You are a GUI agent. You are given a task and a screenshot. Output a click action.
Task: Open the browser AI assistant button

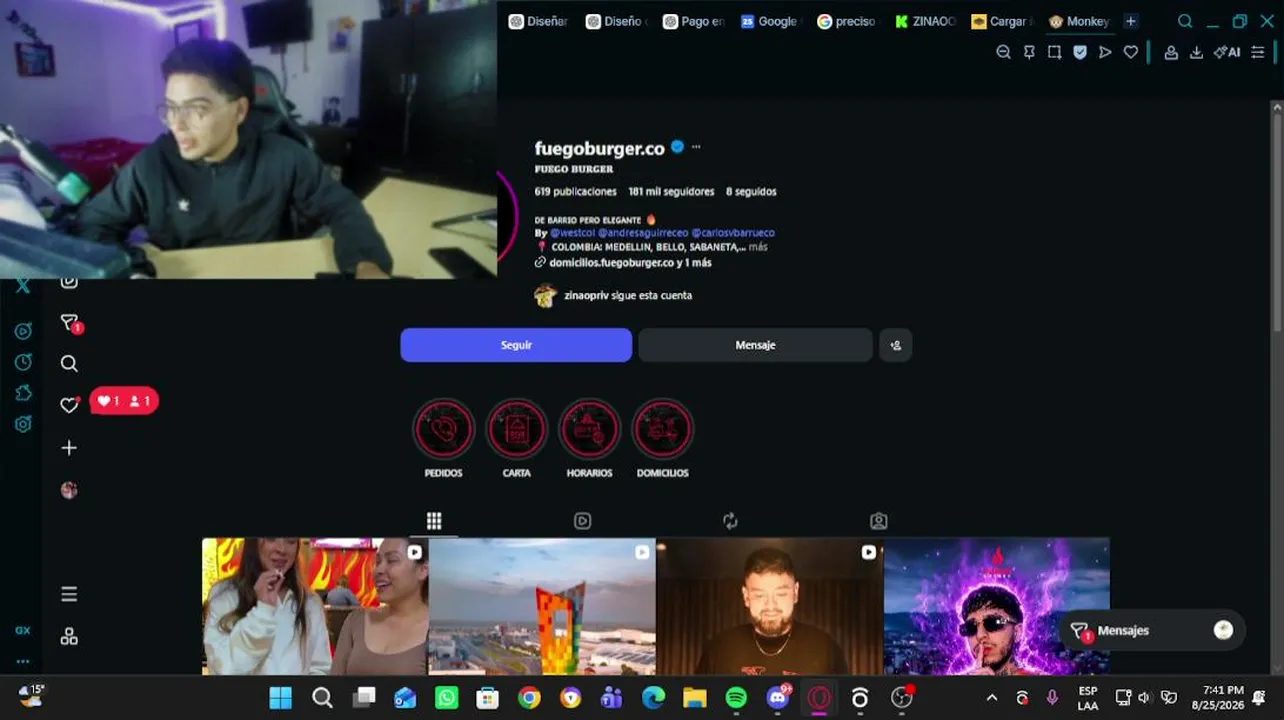(x=1227, y=52)
